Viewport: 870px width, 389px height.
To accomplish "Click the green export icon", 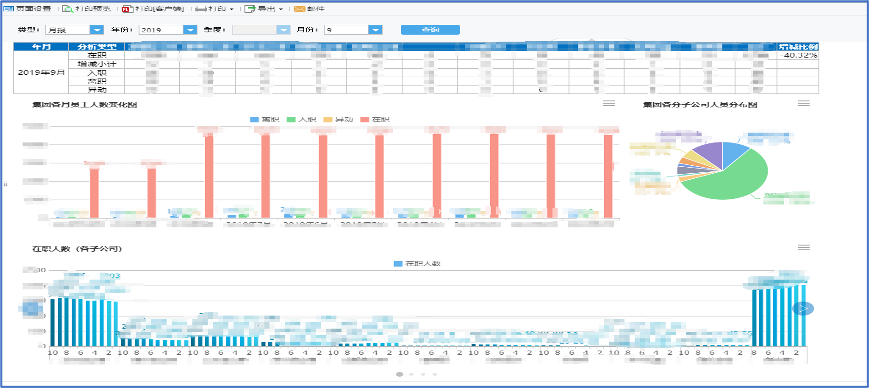I will [250, 9].
